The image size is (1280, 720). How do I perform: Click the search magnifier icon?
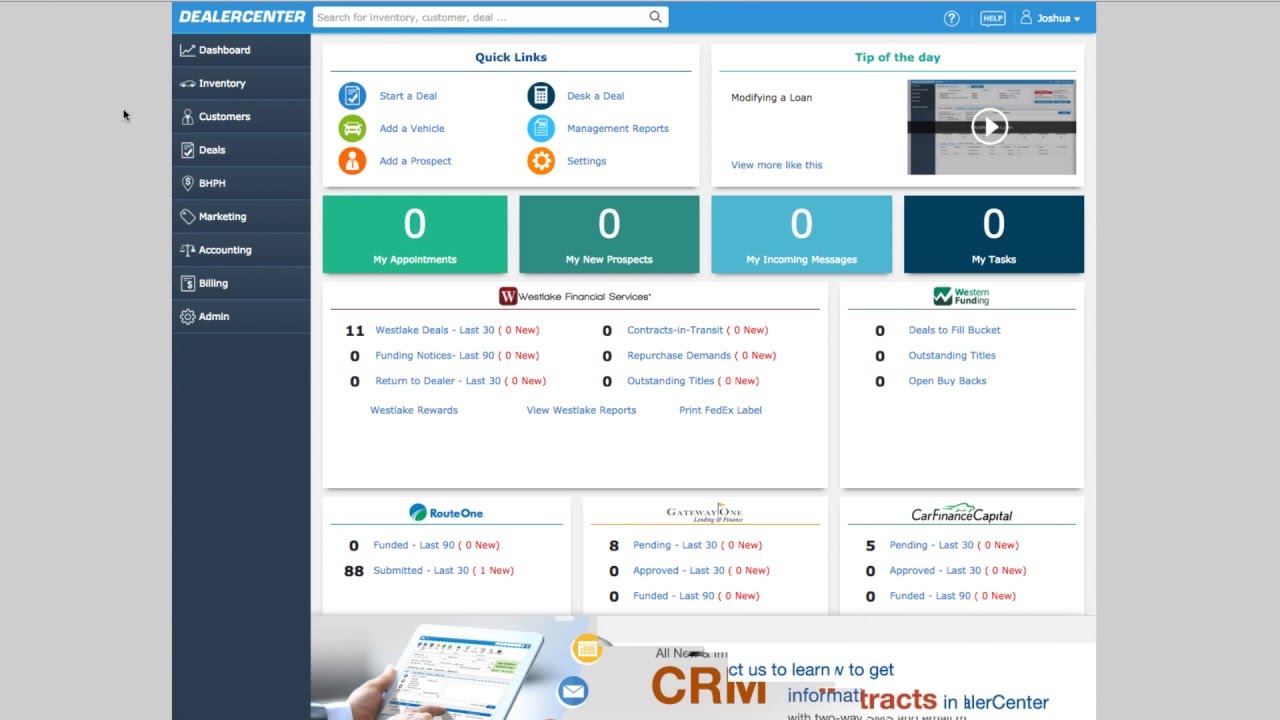655,17
